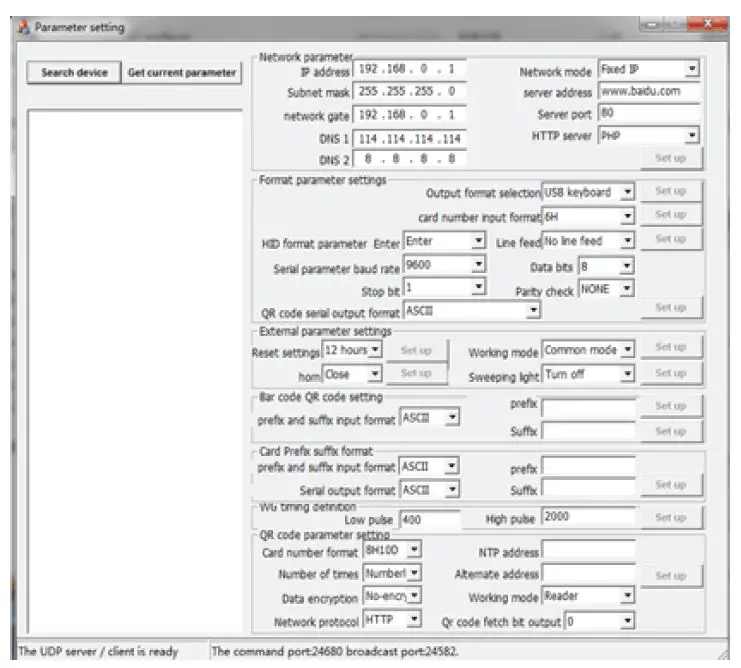Open the Stop bit dropdown
Screen dimensions: 741x668
[x=479, y=287]
